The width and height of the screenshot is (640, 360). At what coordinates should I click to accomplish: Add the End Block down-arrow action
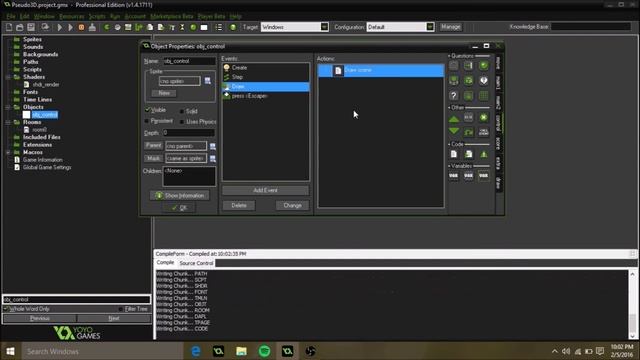[x=453, y=131]
